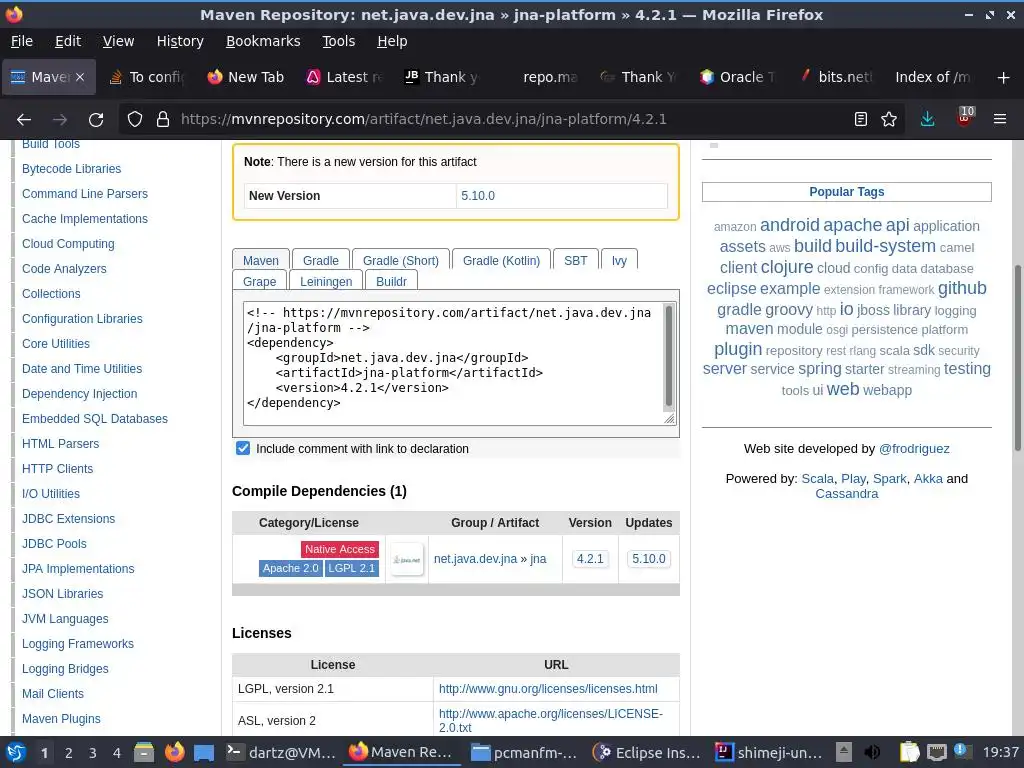Select the Buildr tab

click(x=391, y=281)
